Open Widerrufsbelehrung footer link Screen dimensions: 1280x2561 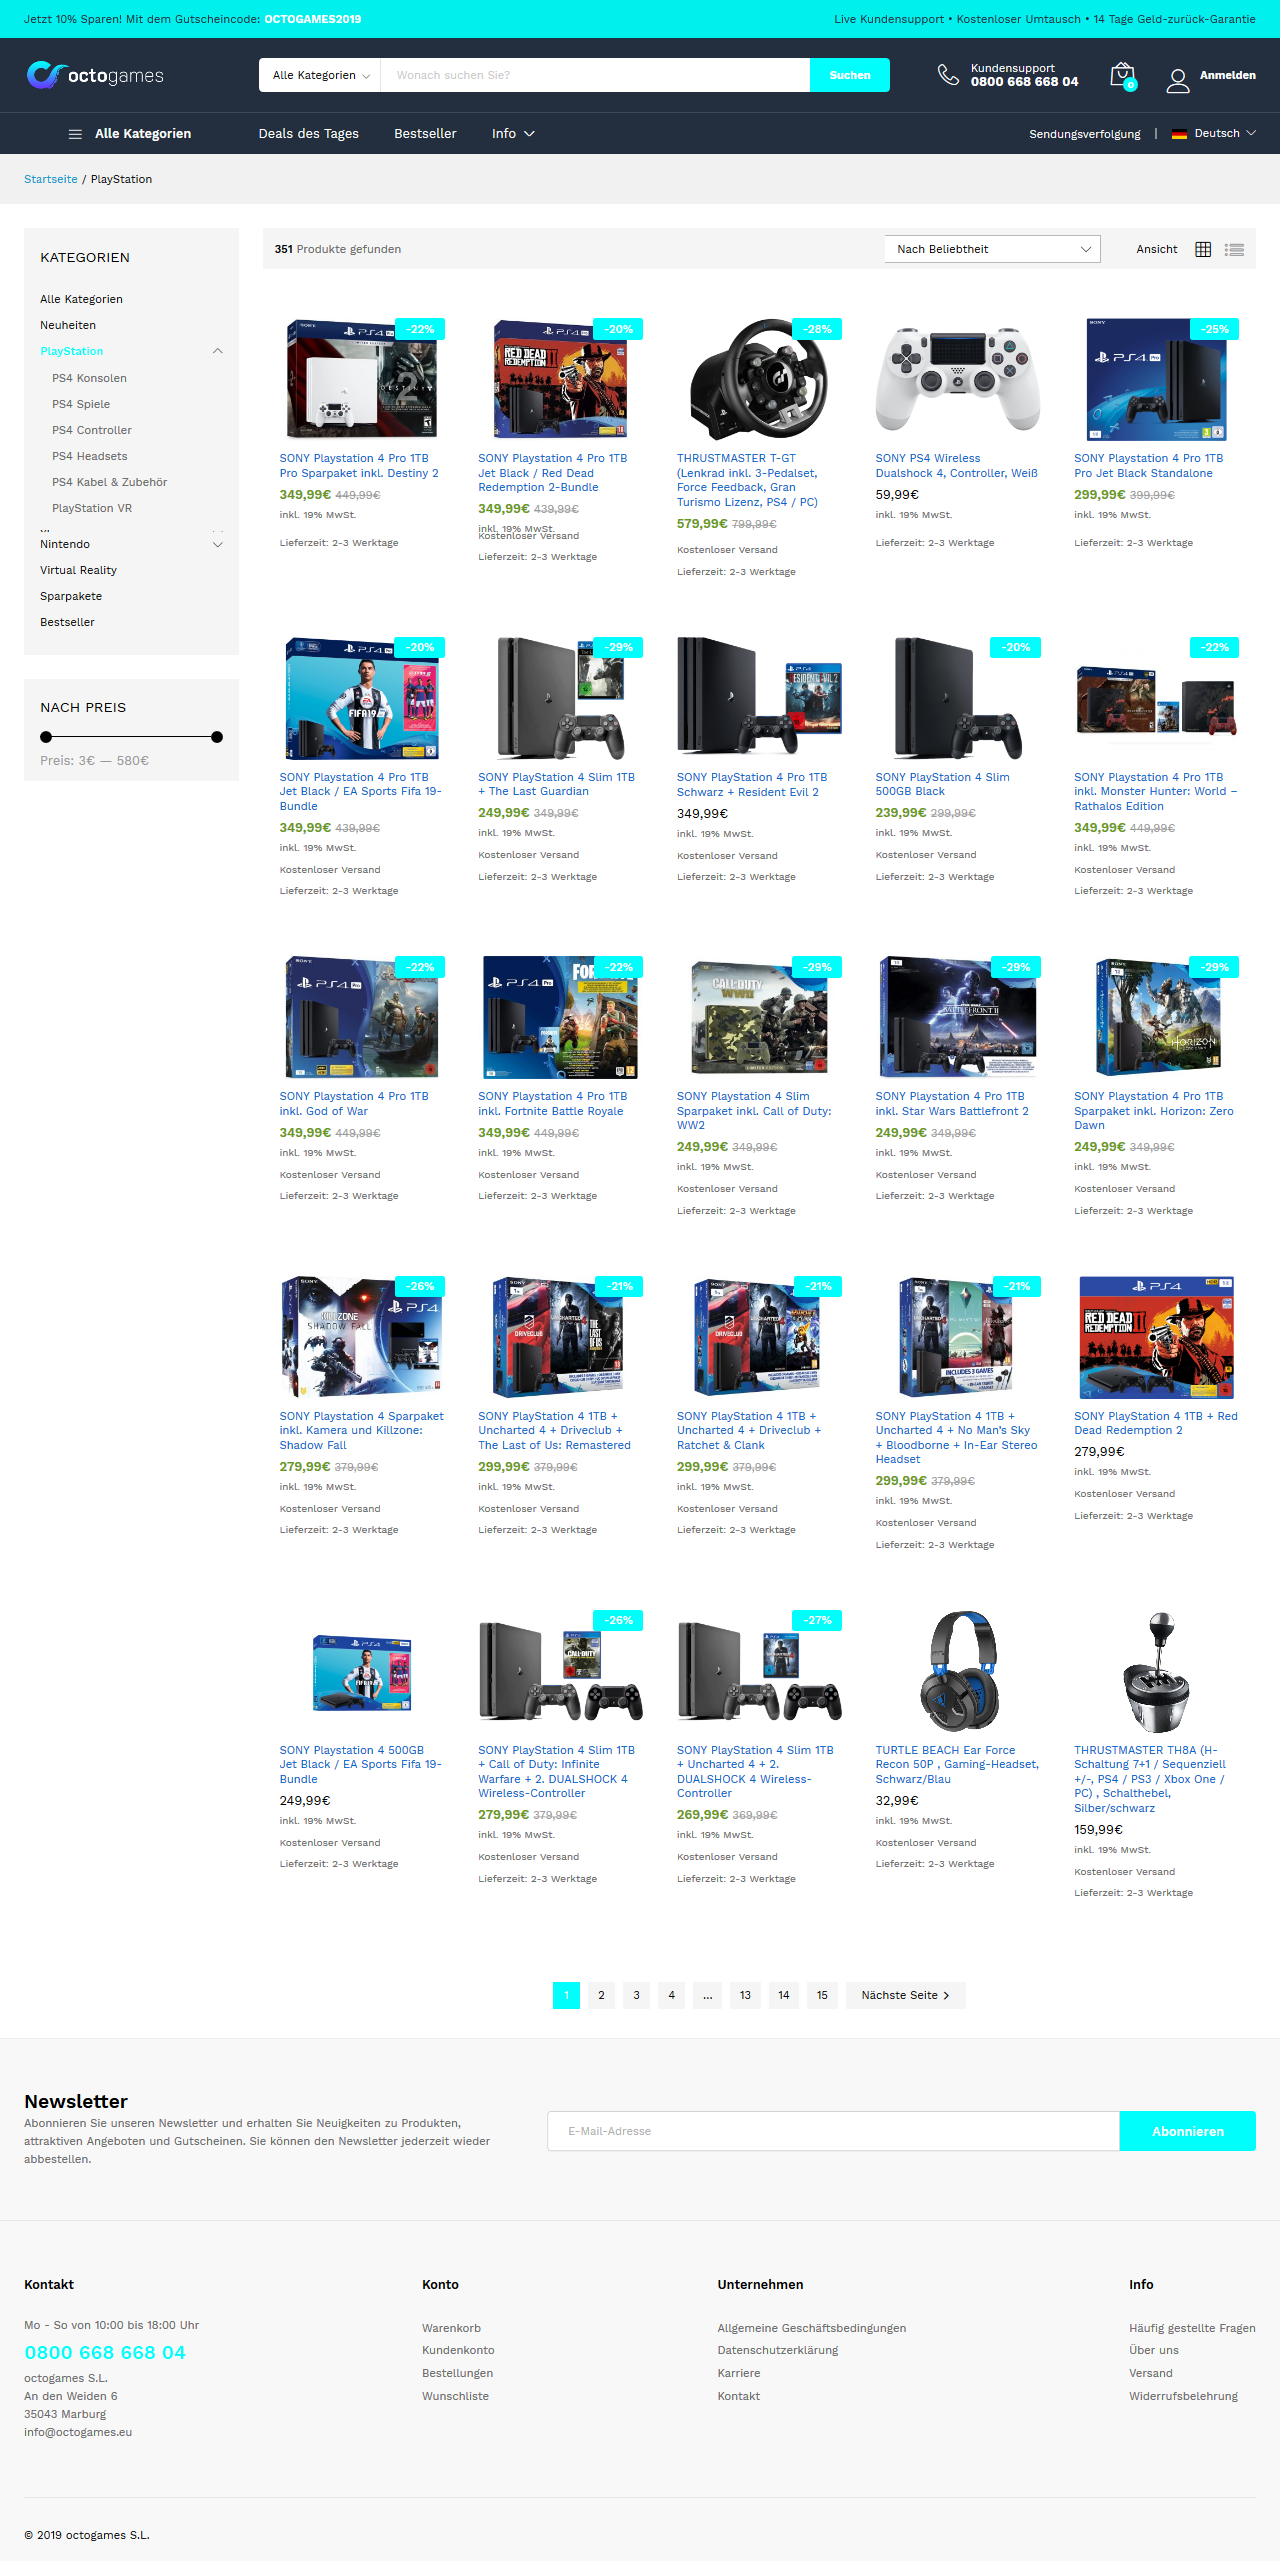coord(1183,2396)
